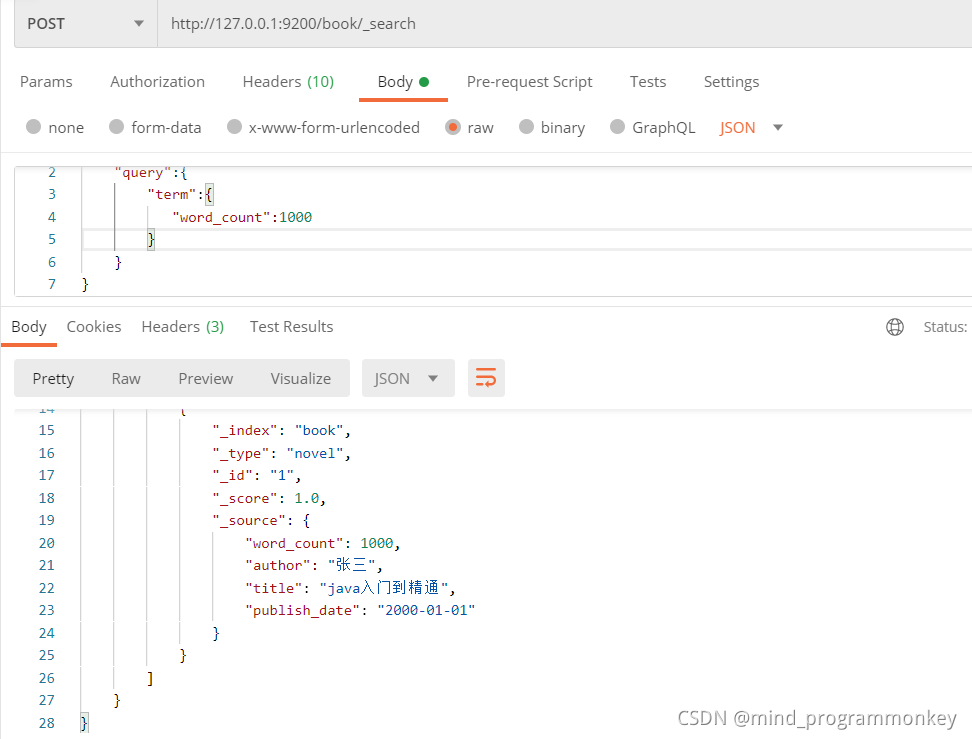The width and height of the screenshot is (972, 739).
Task: Open the Pre-request Script tab
Action: 529,82
